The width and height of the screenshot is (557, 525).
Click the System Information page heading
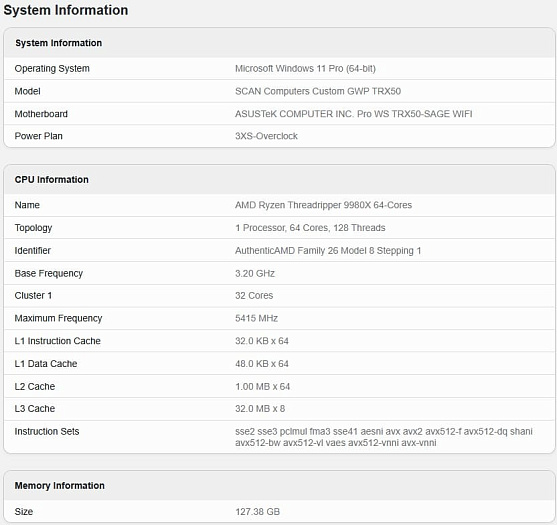[x=66, y=10]
